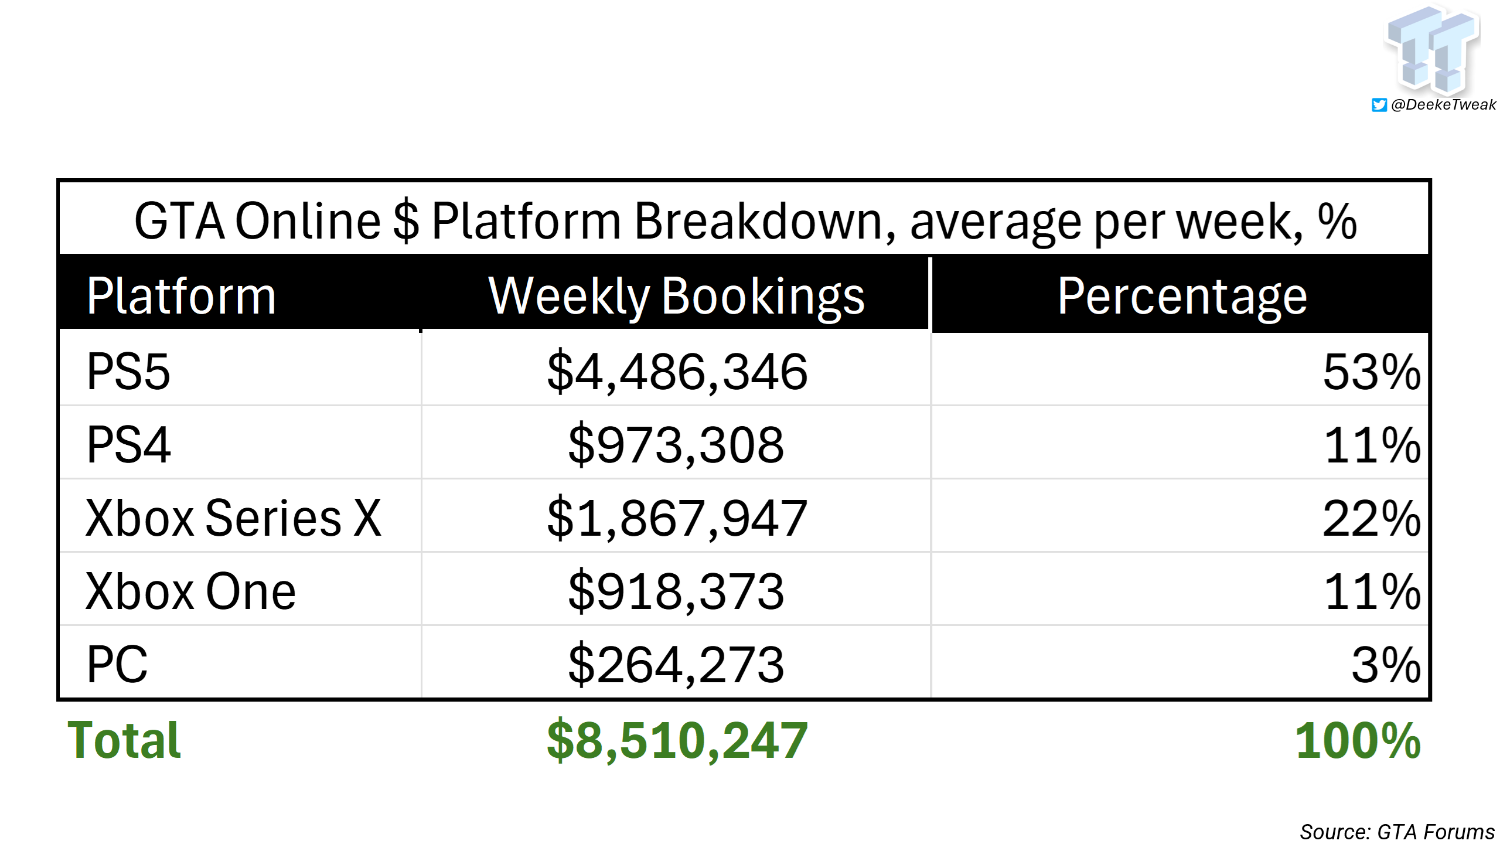Click the $264,273 bookings value
The height and width of the screenshot is (844, 1500).
coord(676,664)
